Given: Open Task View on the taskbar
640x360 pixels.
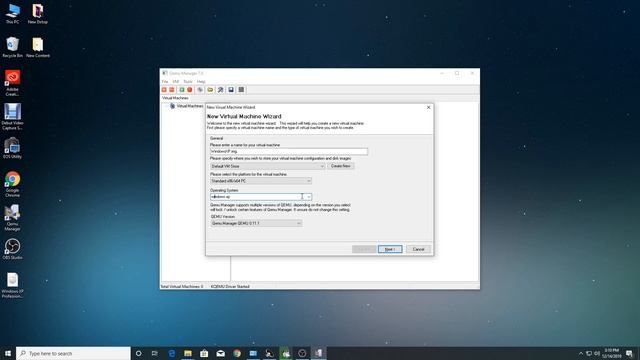Looking at the screenshot, I should click(x=155, y=353).
